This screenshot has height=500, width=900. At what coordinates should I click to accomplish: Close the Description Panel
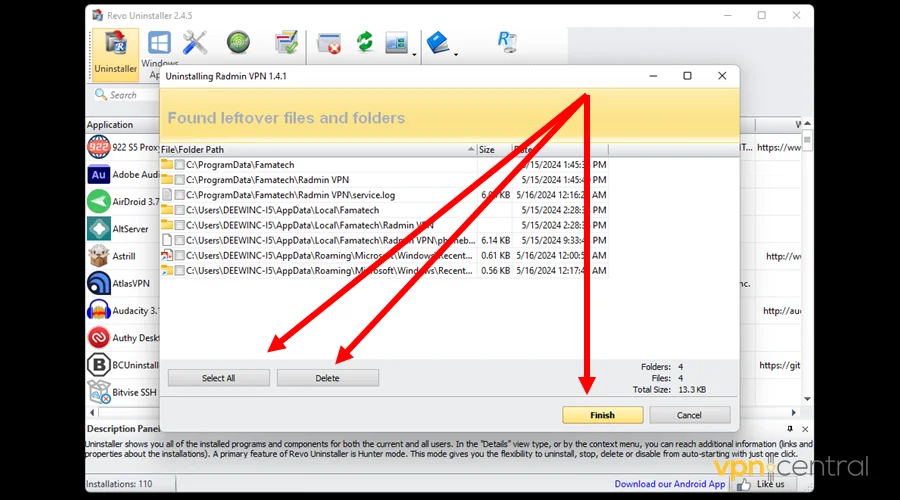point(805,429)
